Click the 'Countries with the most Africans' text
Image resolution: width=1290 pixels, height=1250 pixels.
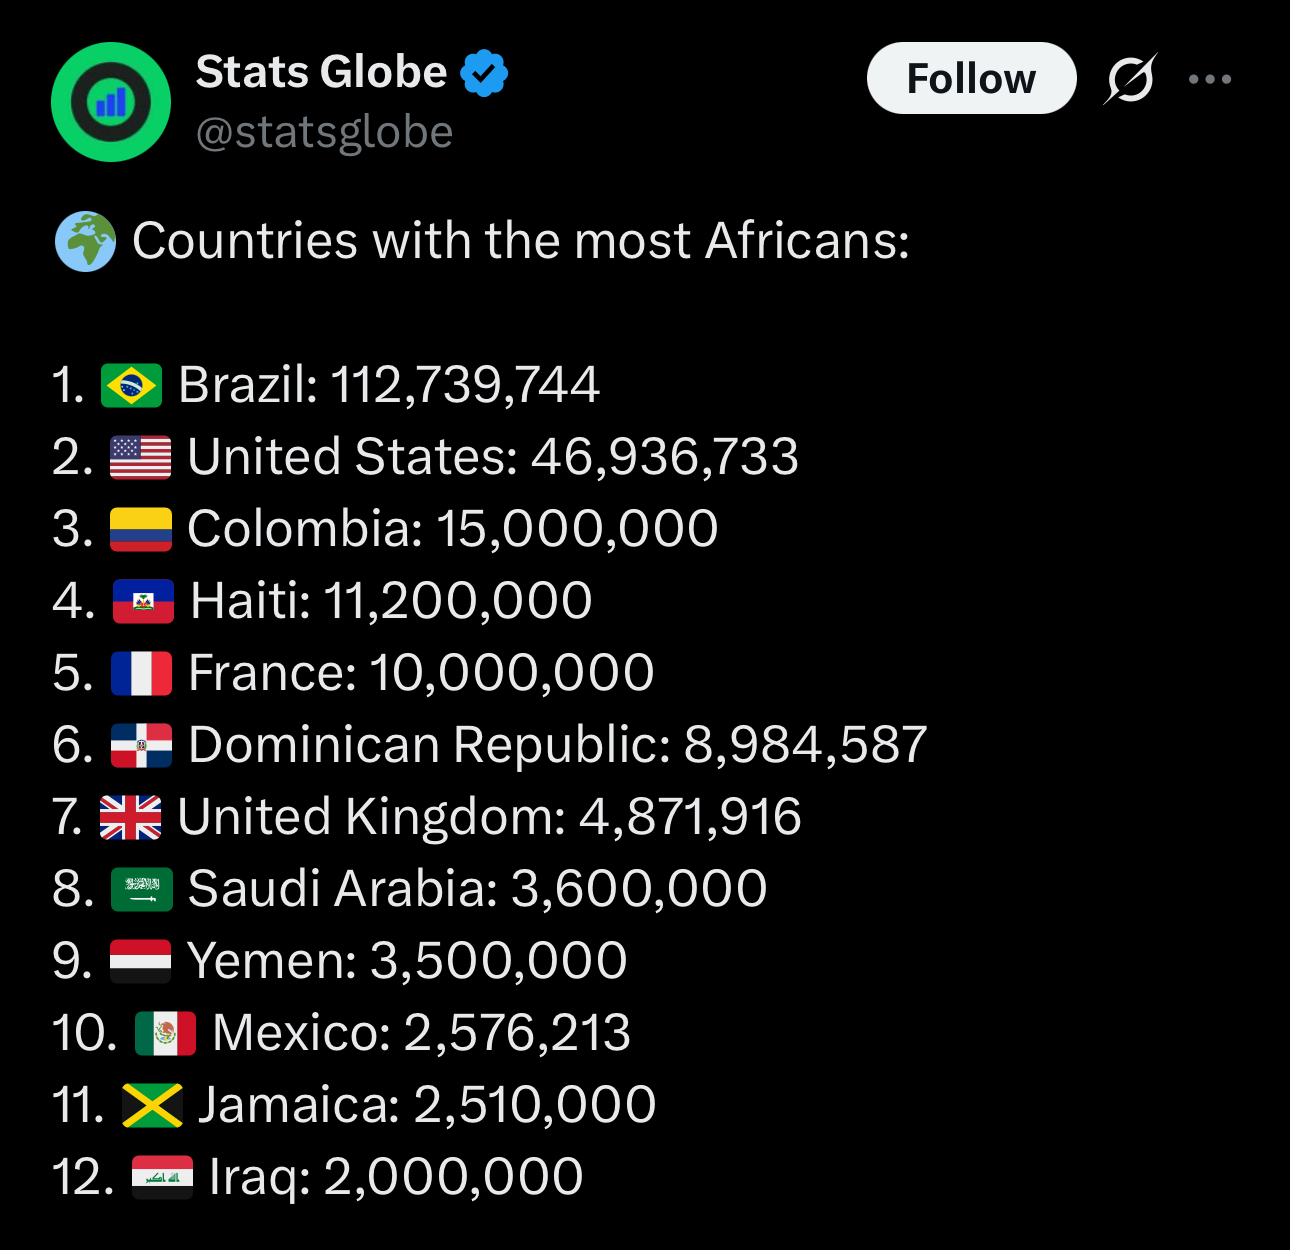click(x=520, y=241)
